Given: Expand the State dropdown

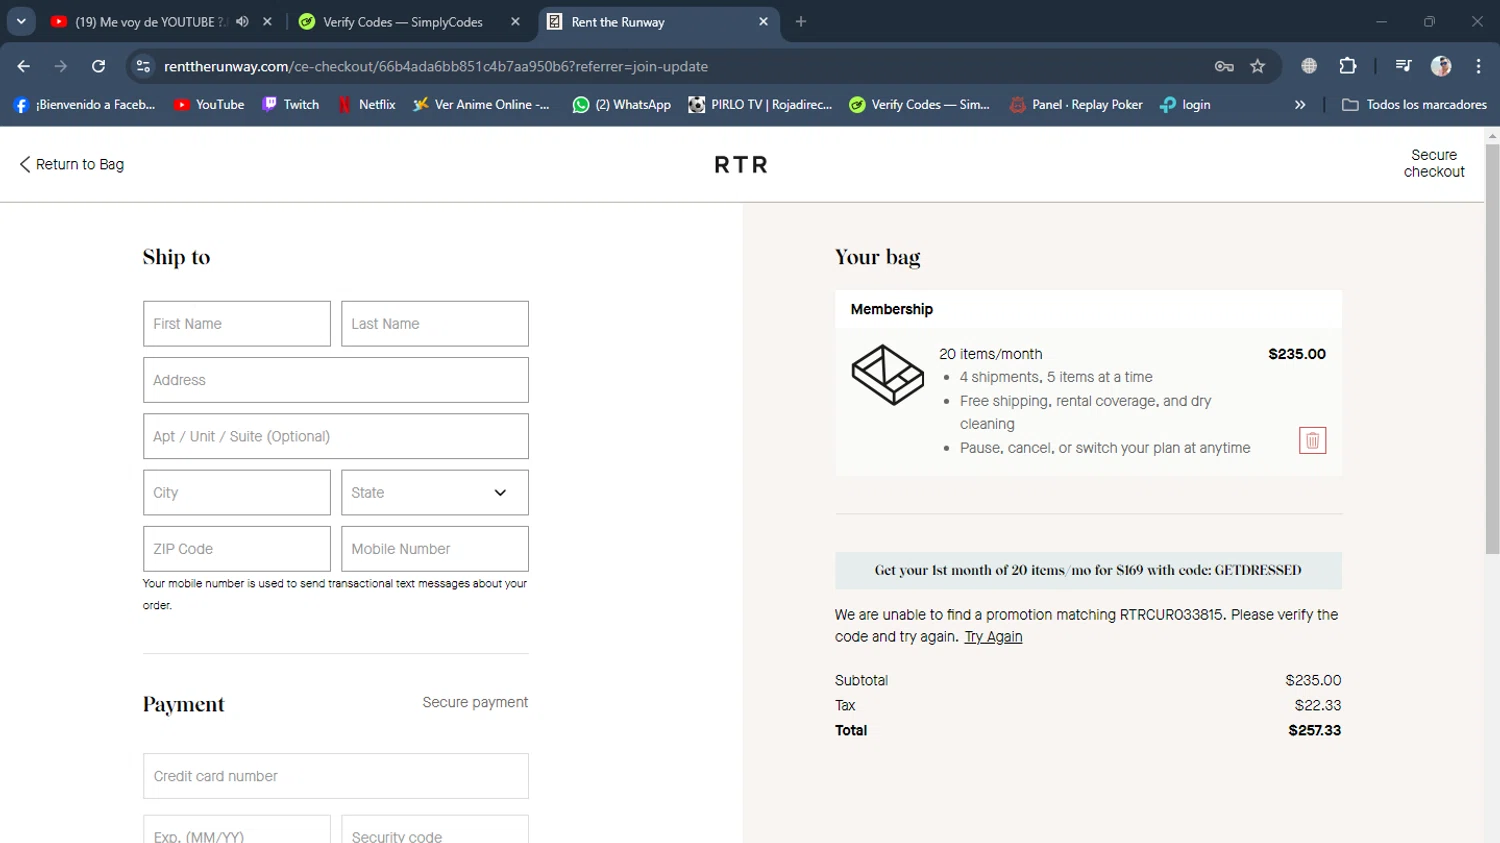Looking at the screenshot, I should 435,492.
